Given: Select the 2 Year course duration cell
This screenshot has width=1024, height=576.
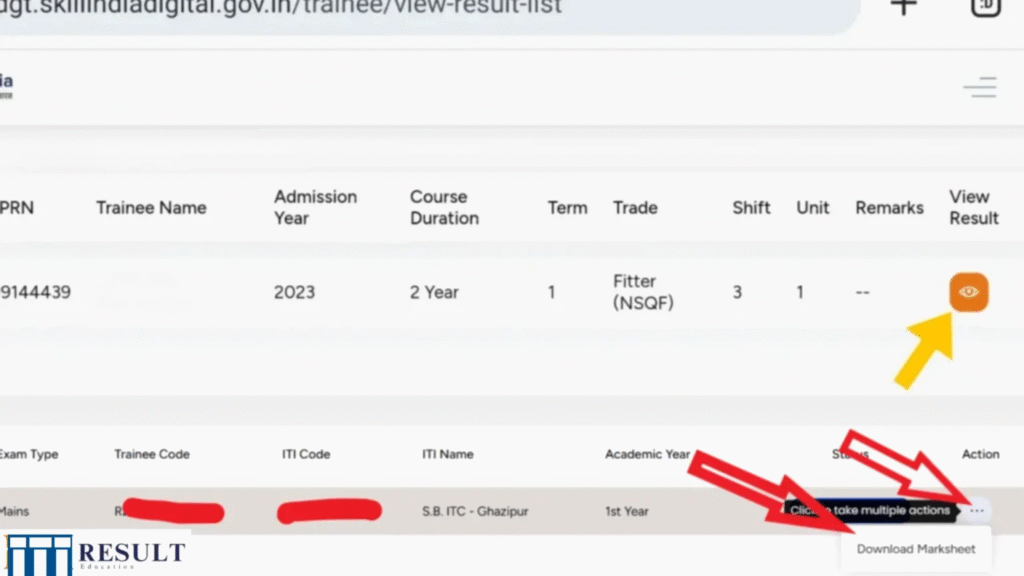Looking at the screenshot, I should coord(434,292).
